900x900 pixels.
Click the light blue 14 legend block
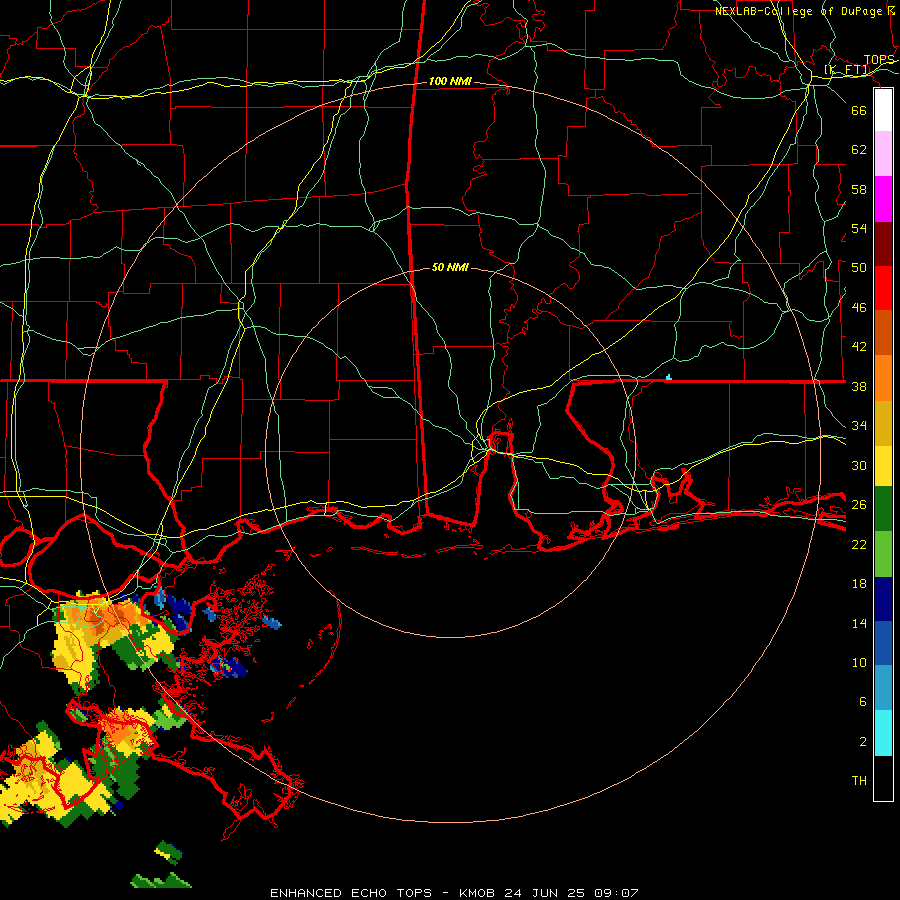click(x=883, y=688)
